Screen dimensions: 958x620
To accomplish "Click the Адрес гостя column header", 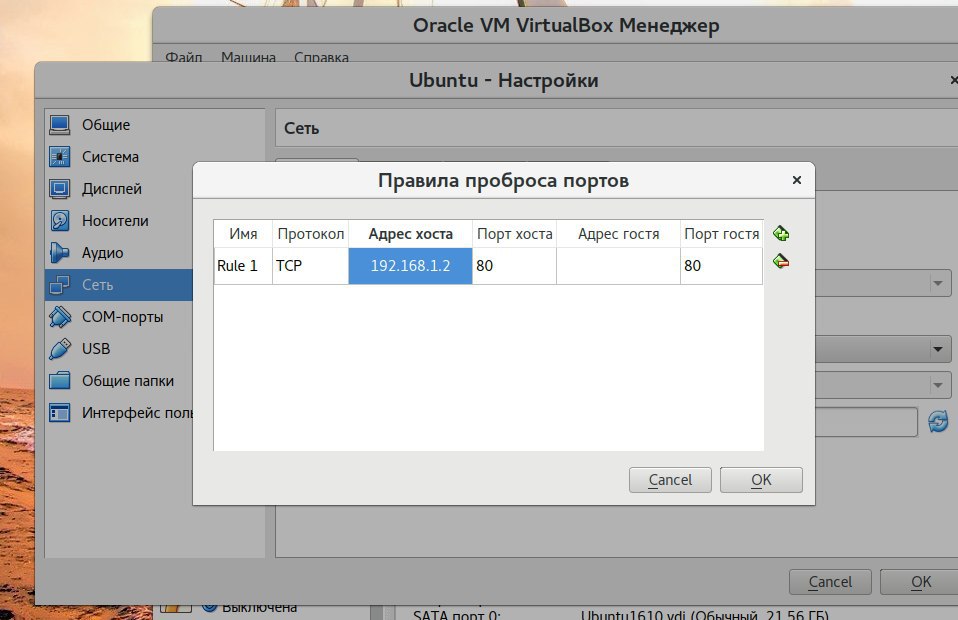I will coord(618,234).
